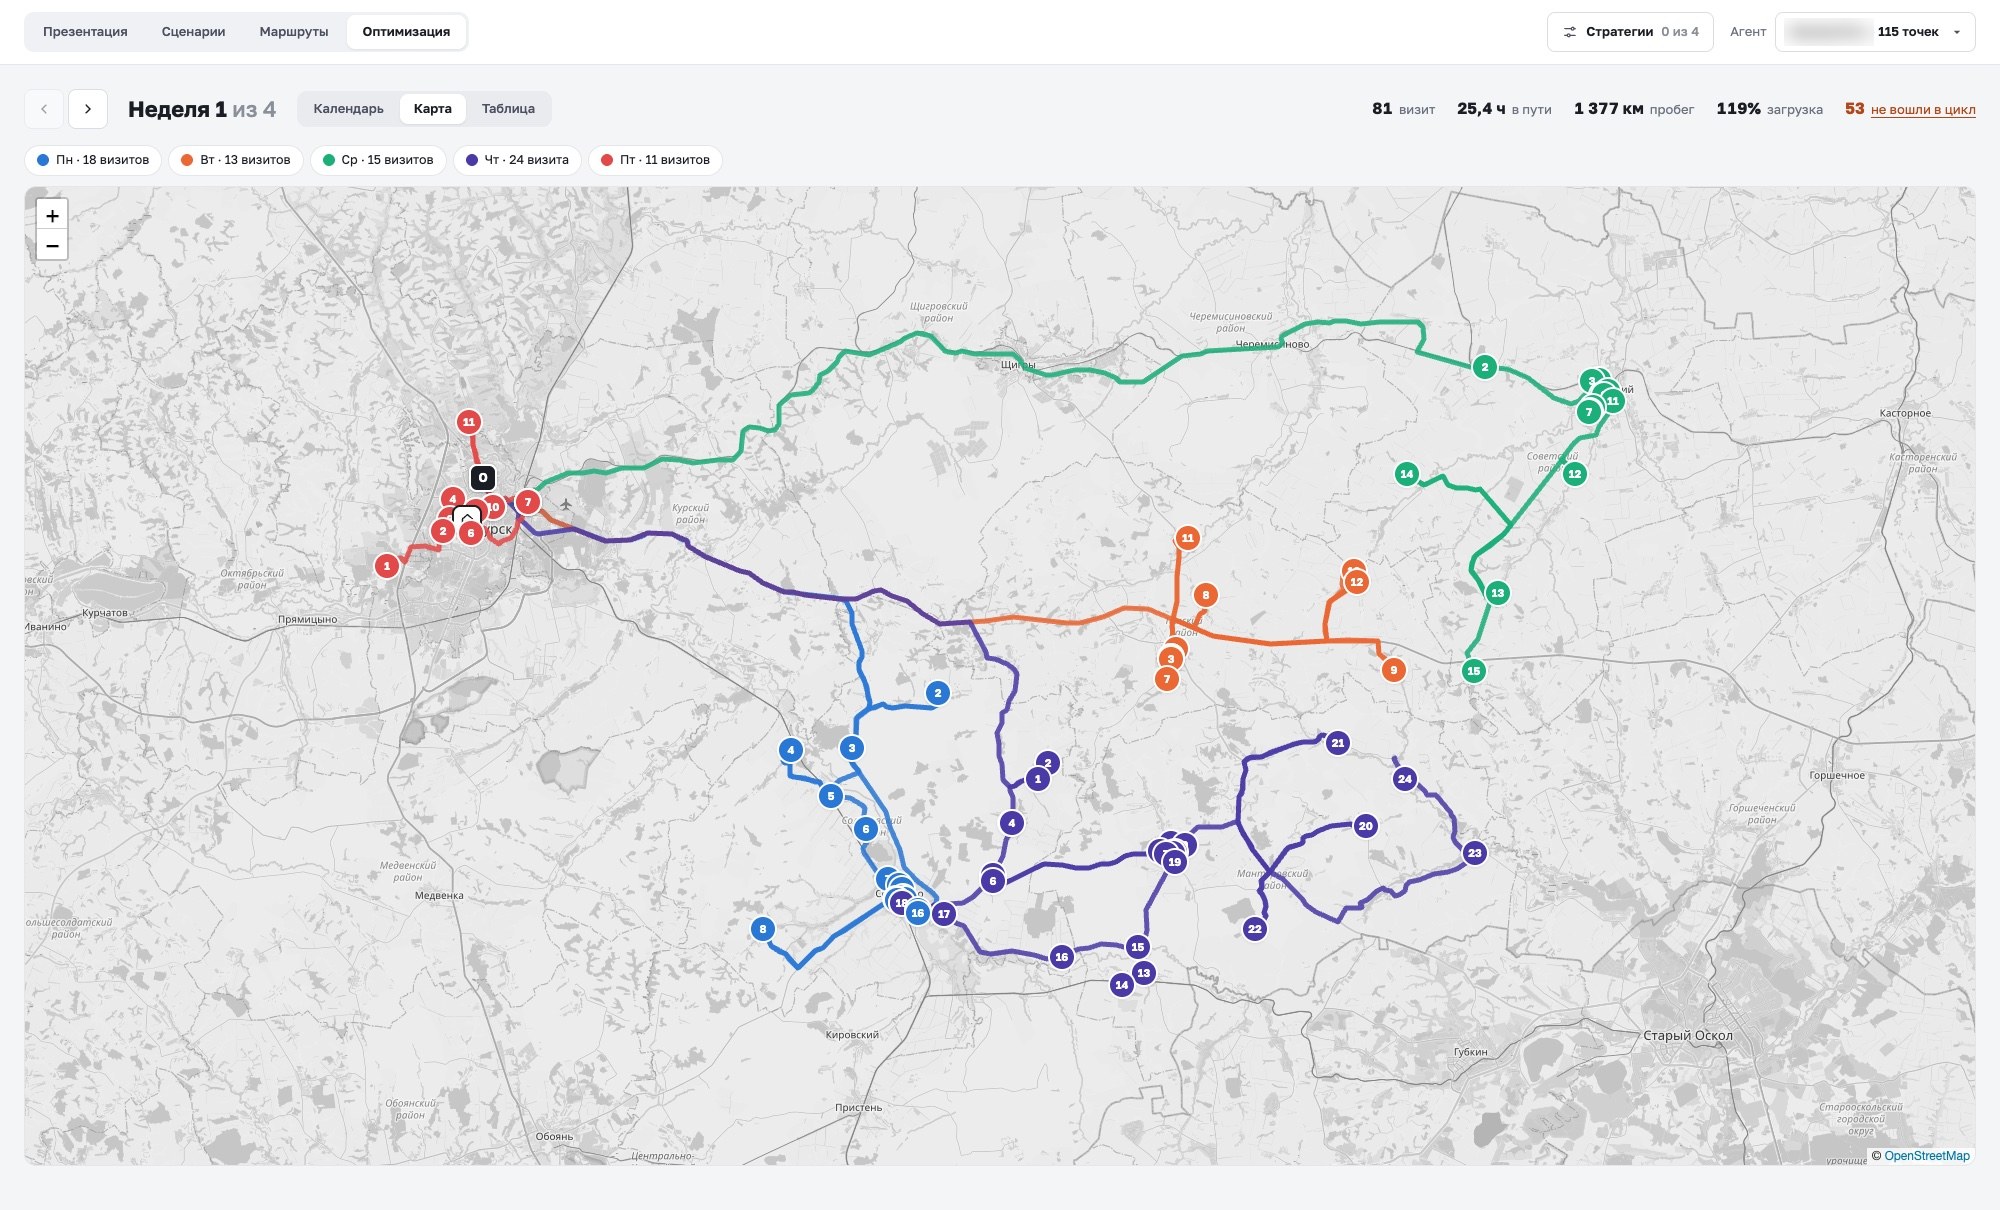Select orange Tuesday stop marker 11
This screenshot has width=2000, height=1210.
click(x=1187, y=538)
